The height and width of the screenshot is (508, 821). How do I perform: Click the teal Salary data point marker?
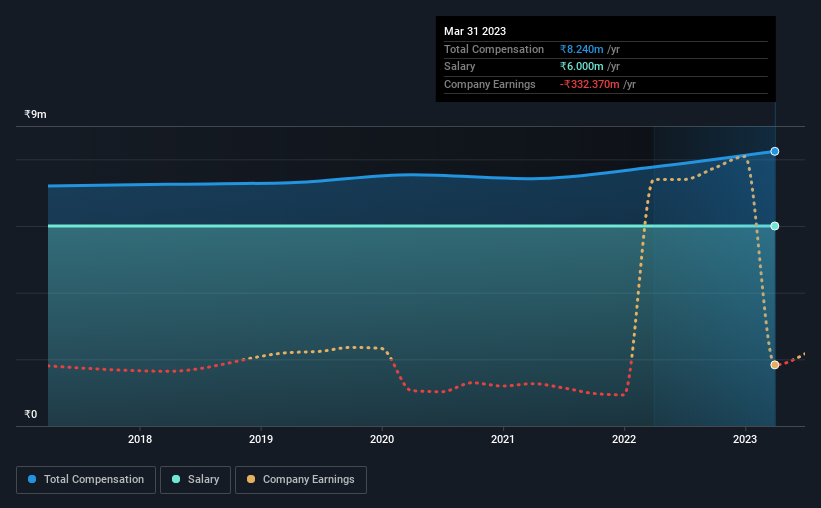click(774, 226)
